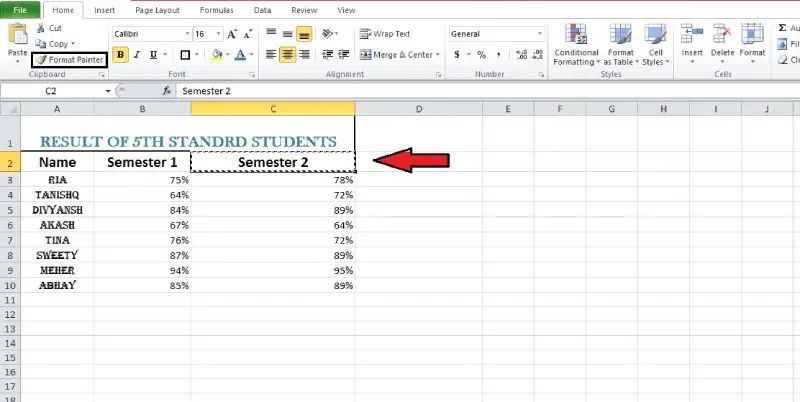Enable Wrap Text for the cell
Image resolution: width=800 pixels, height=402 pixels.
pos(385,34)
